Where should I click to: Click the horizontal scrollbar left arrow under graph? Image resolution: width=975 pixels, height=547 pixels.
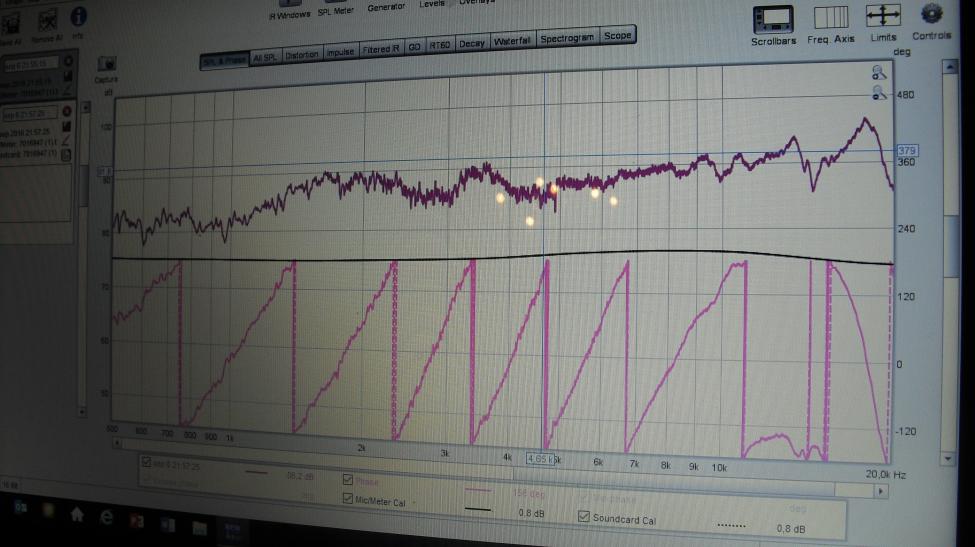pyautogui.click(x=116, y=443)
